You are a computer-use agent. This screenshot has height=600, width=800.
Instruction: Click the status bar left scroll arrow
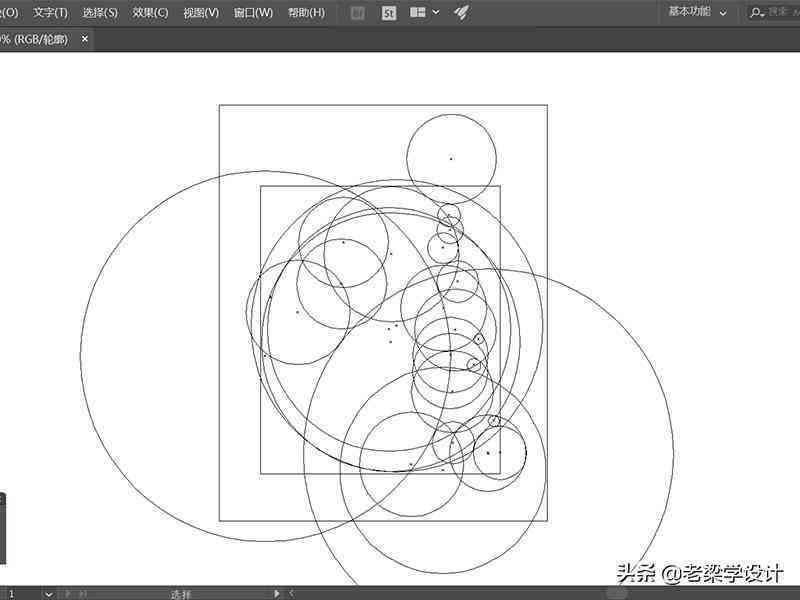click(292, 593)
